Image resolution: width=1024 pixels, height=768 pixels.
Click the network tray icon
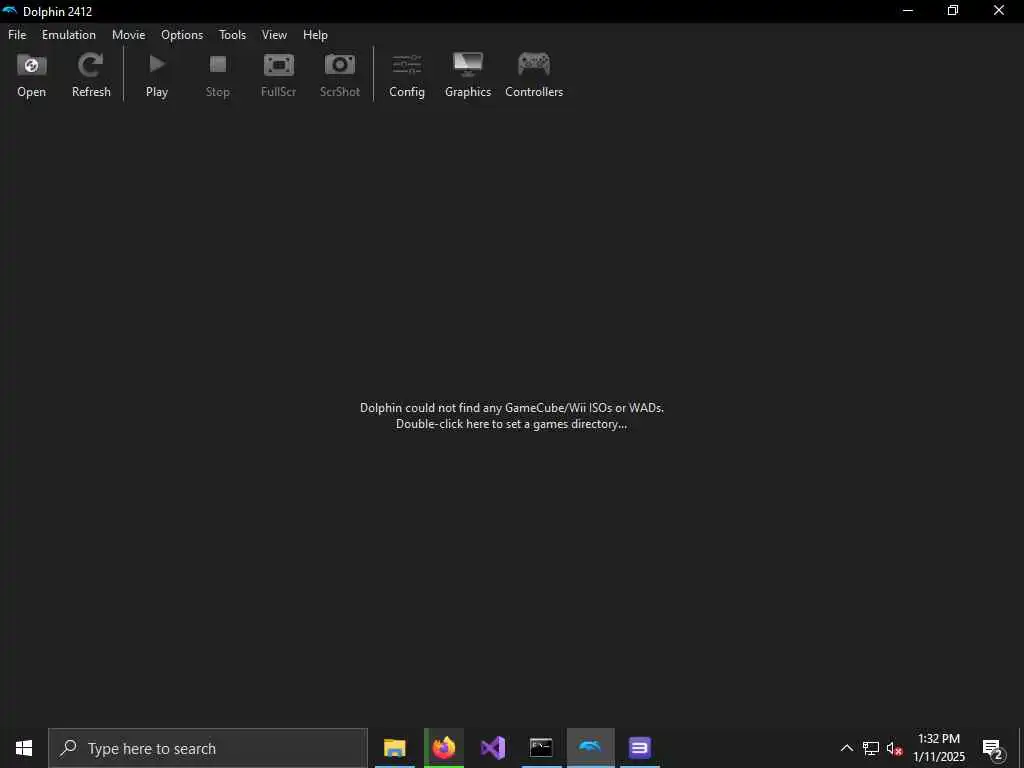pyautogui.click(x=871, y=748)
